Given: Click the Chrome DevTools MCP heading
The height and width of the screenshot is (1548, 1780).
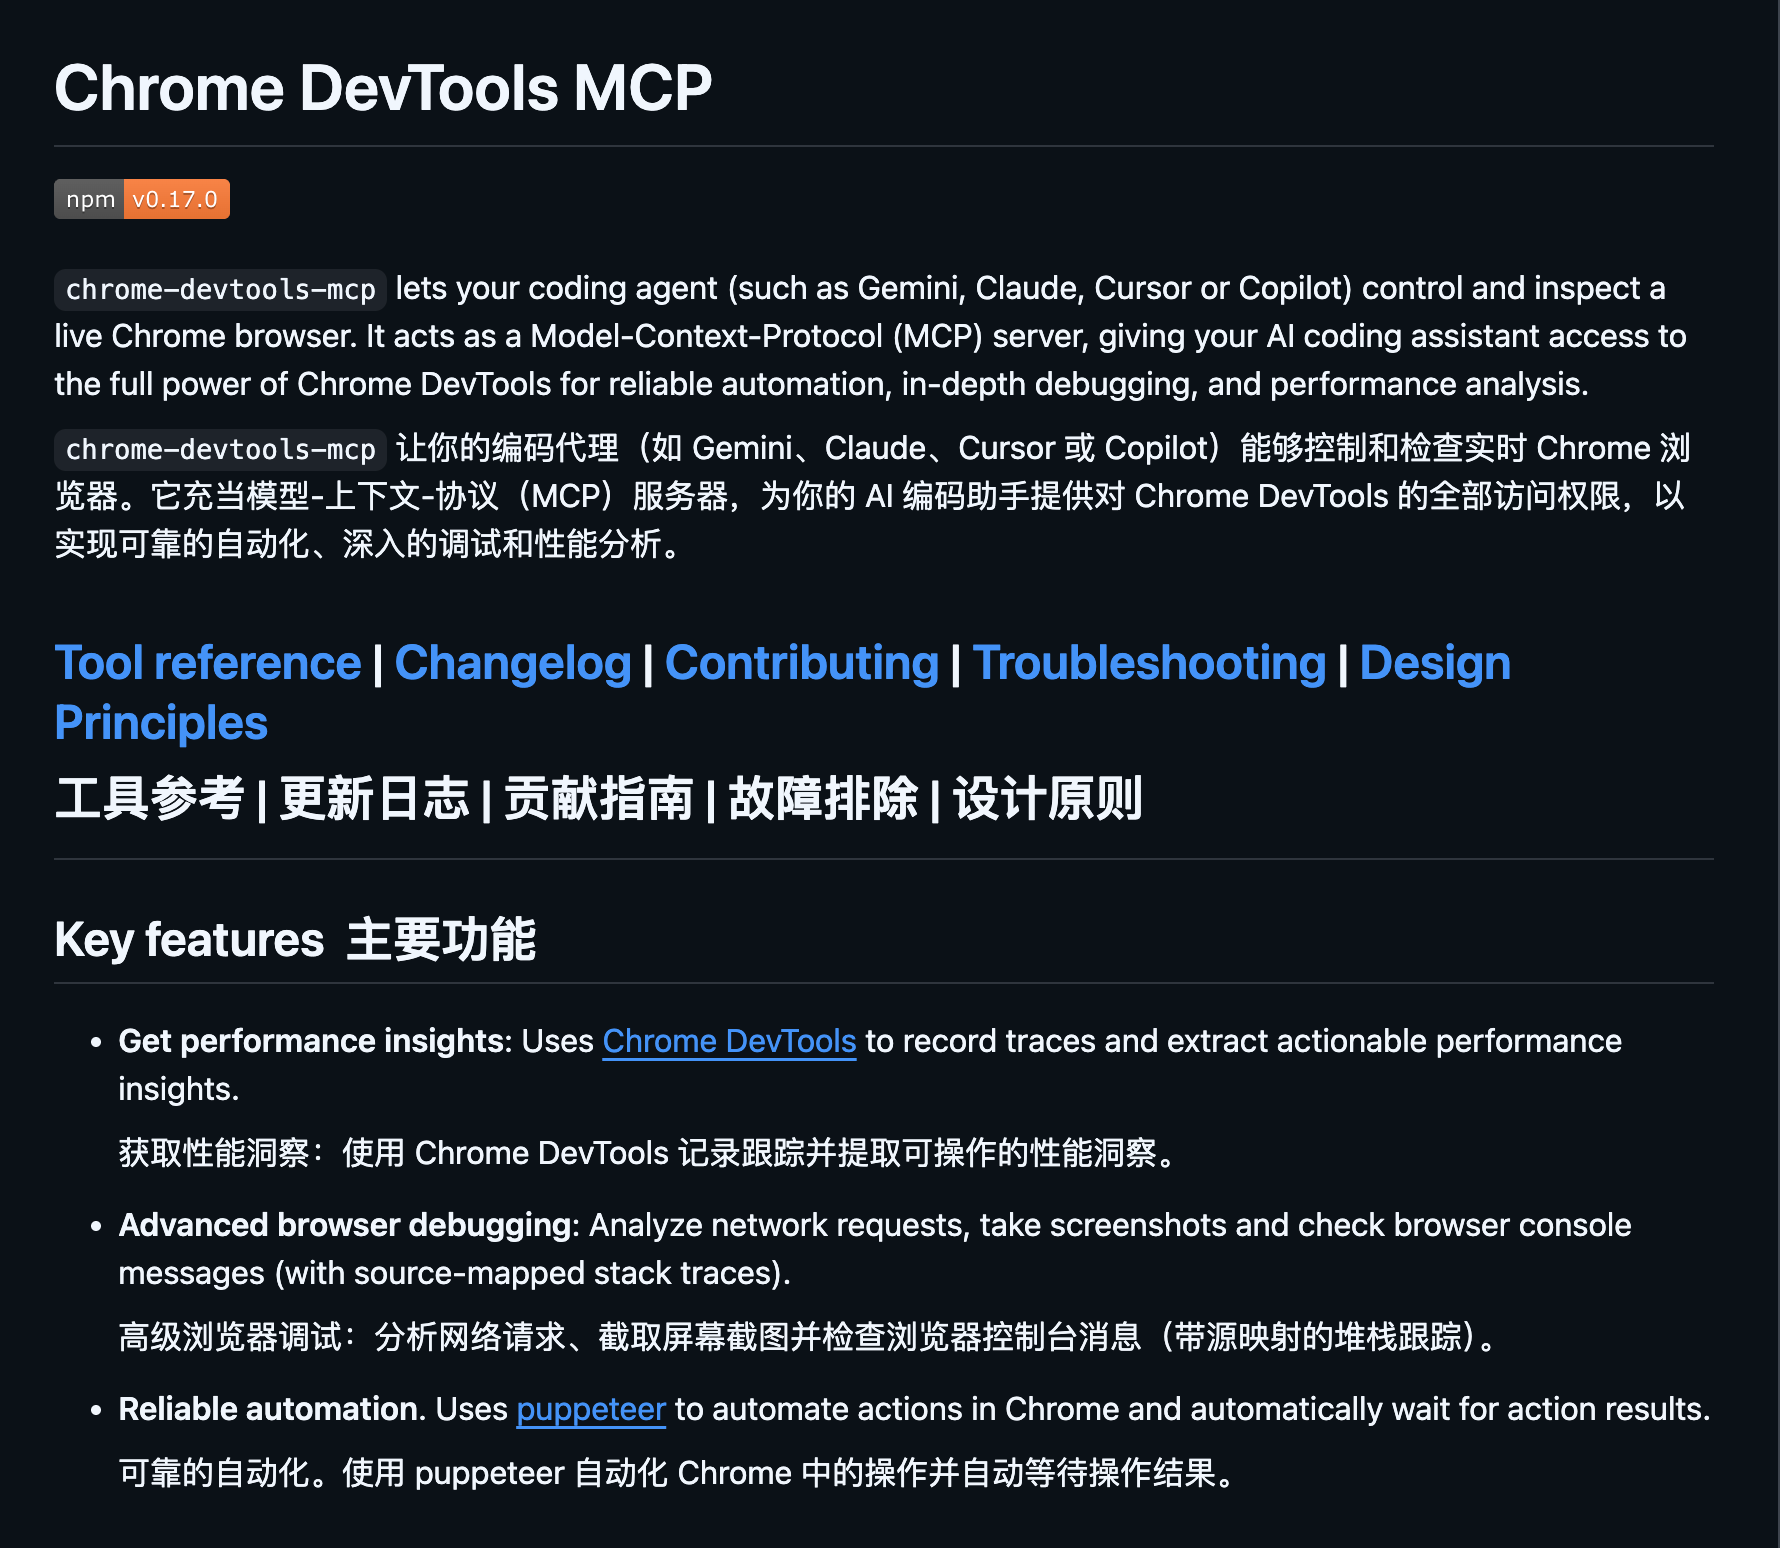Looking at the screenshot, I should click(x=383, y=88).
